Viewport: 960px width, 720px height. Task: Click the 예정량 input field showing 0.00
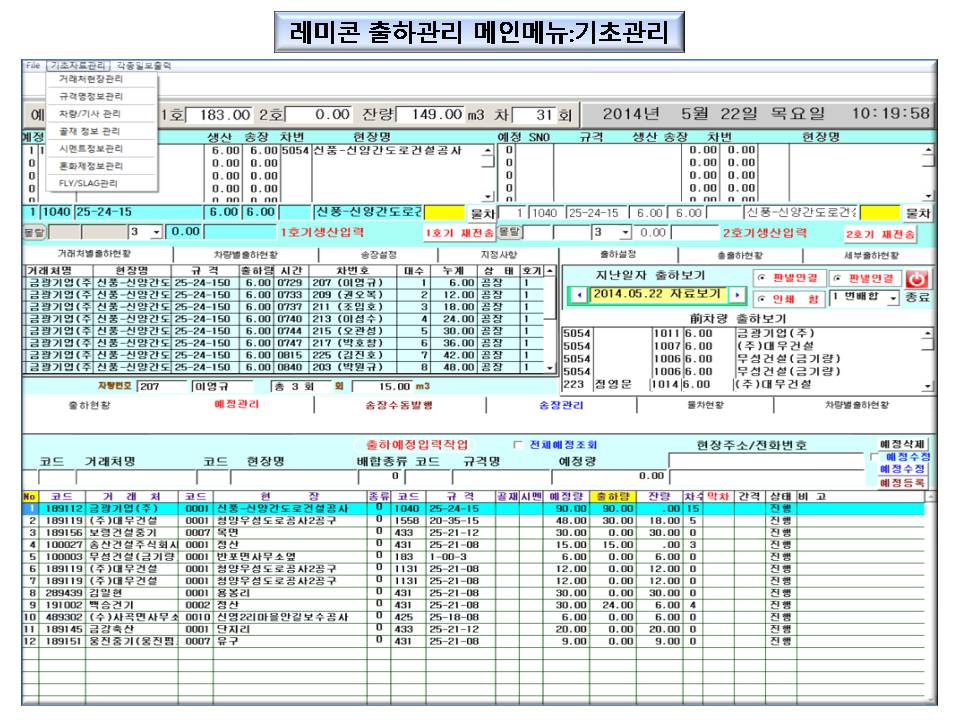[x=609, y=476]
